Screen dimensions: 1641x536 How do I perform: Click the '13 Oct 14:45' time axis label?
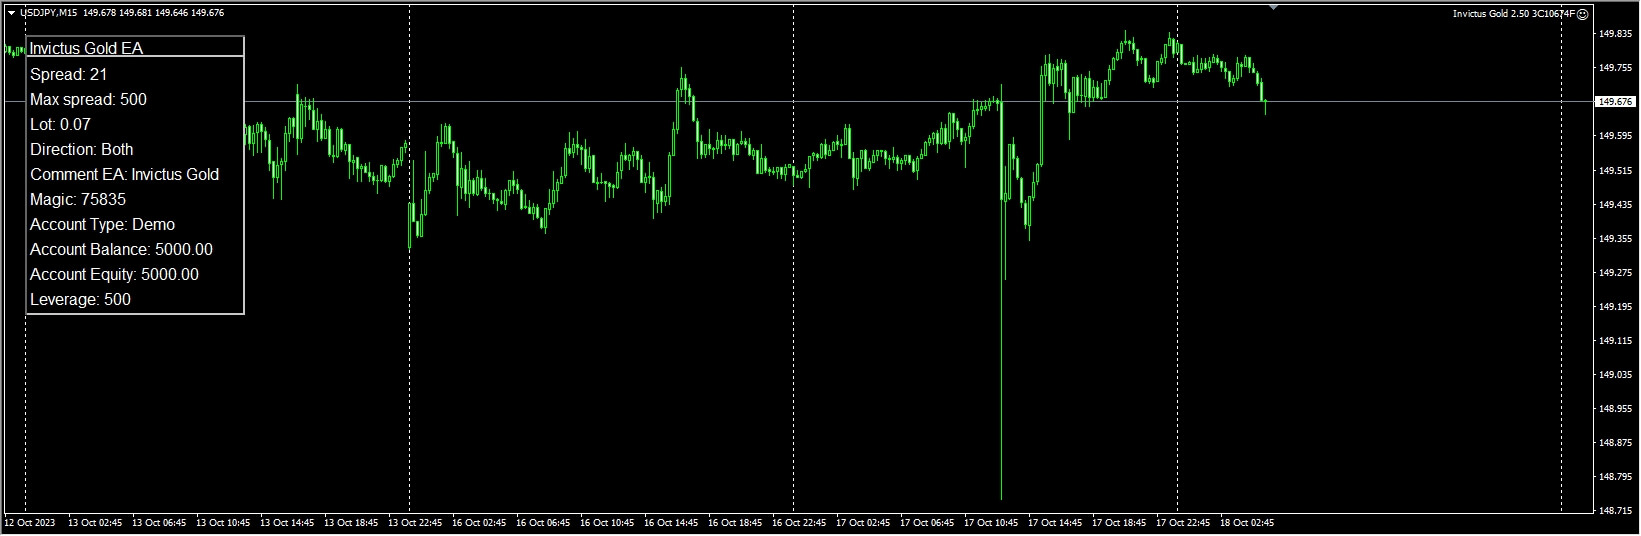(x=287, y=522)
